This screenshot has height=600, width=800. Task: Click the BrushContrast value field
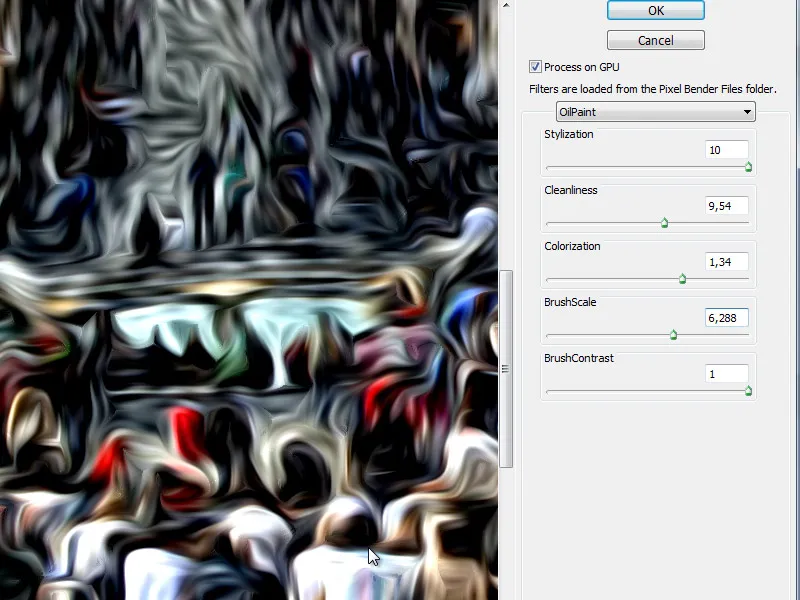point(726,373)
